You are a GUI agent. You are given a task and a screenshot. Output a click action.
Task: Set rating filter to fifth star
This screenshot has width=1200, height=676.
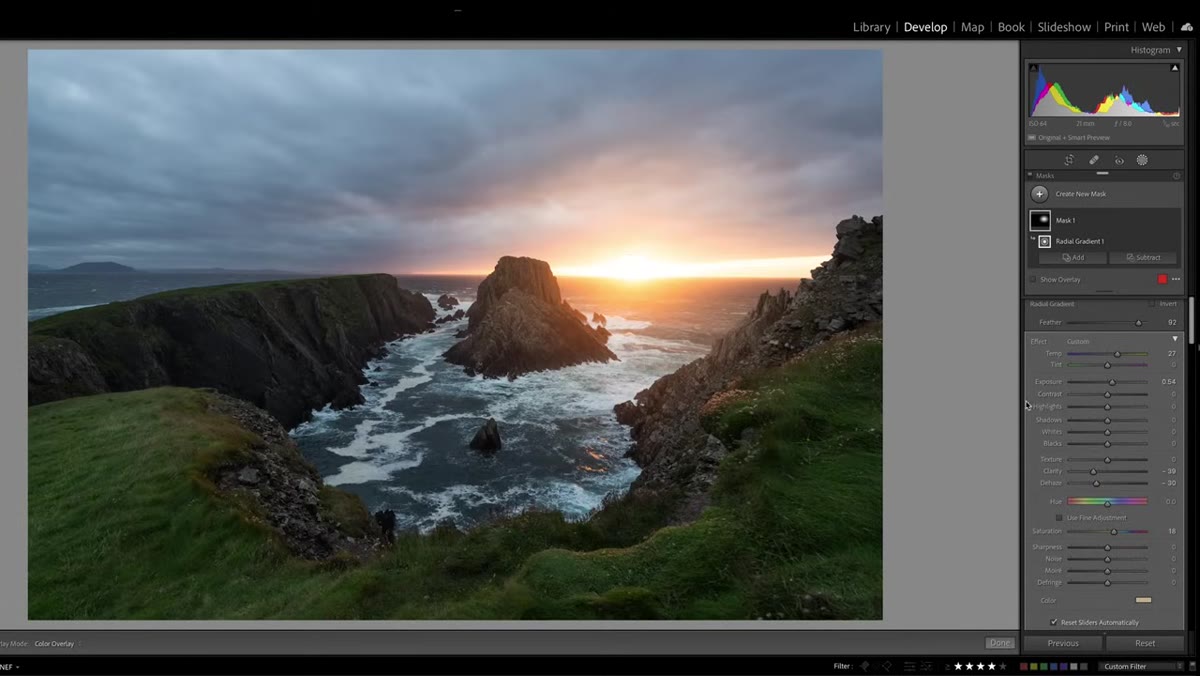click(1002, 666)
